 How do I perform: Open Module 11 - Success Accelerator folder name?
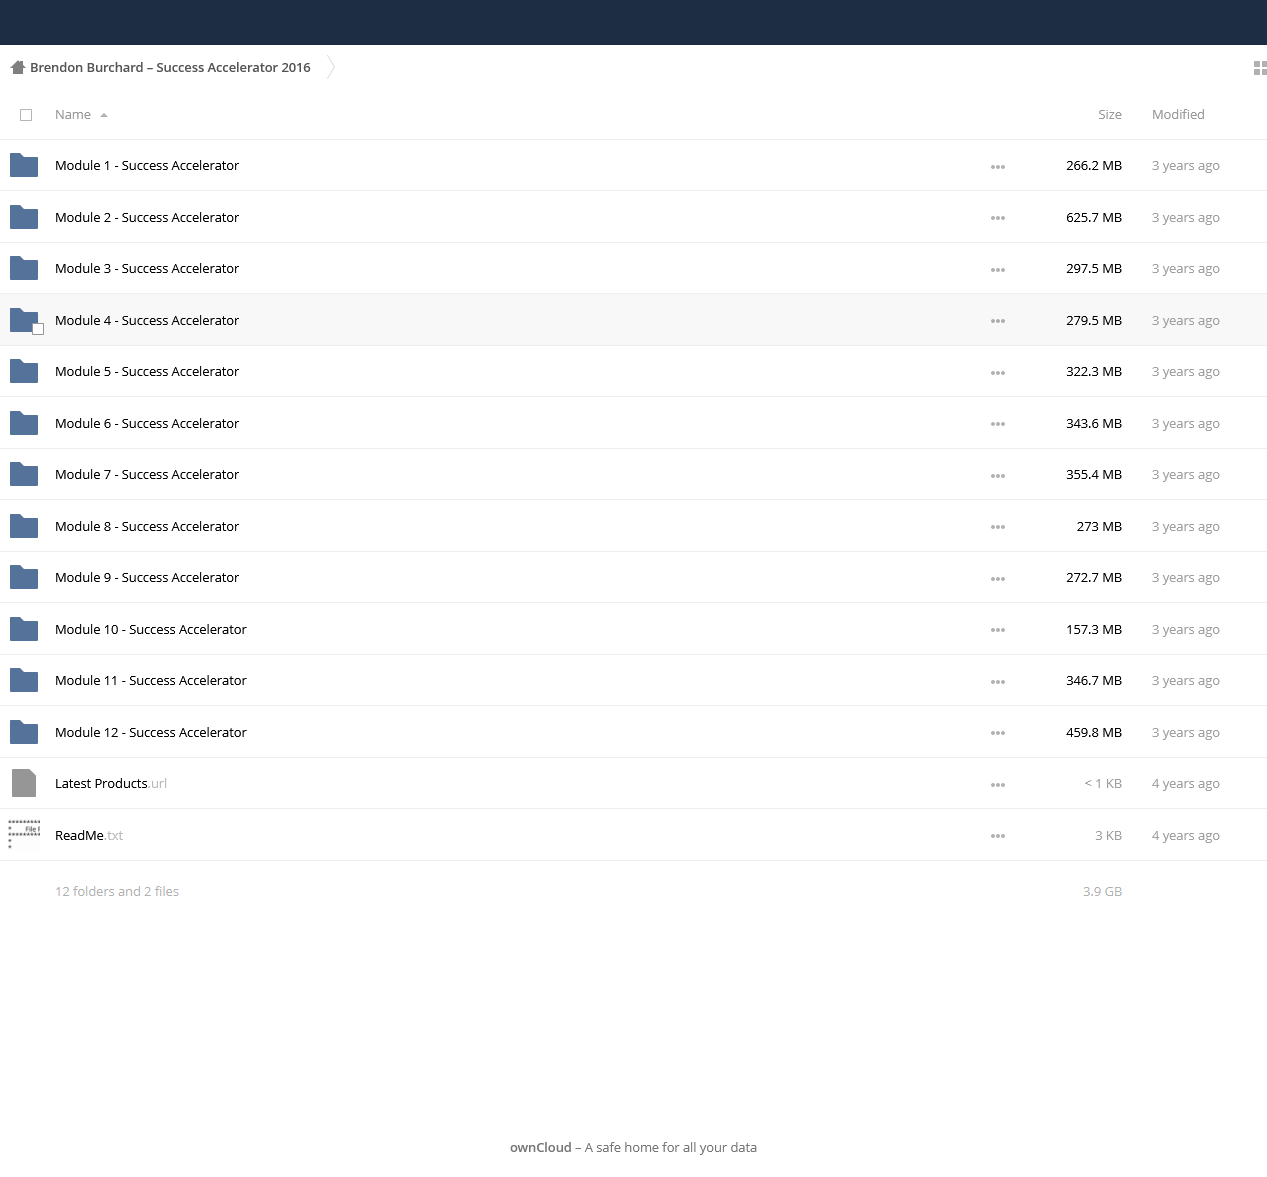(x=151, y=680)
